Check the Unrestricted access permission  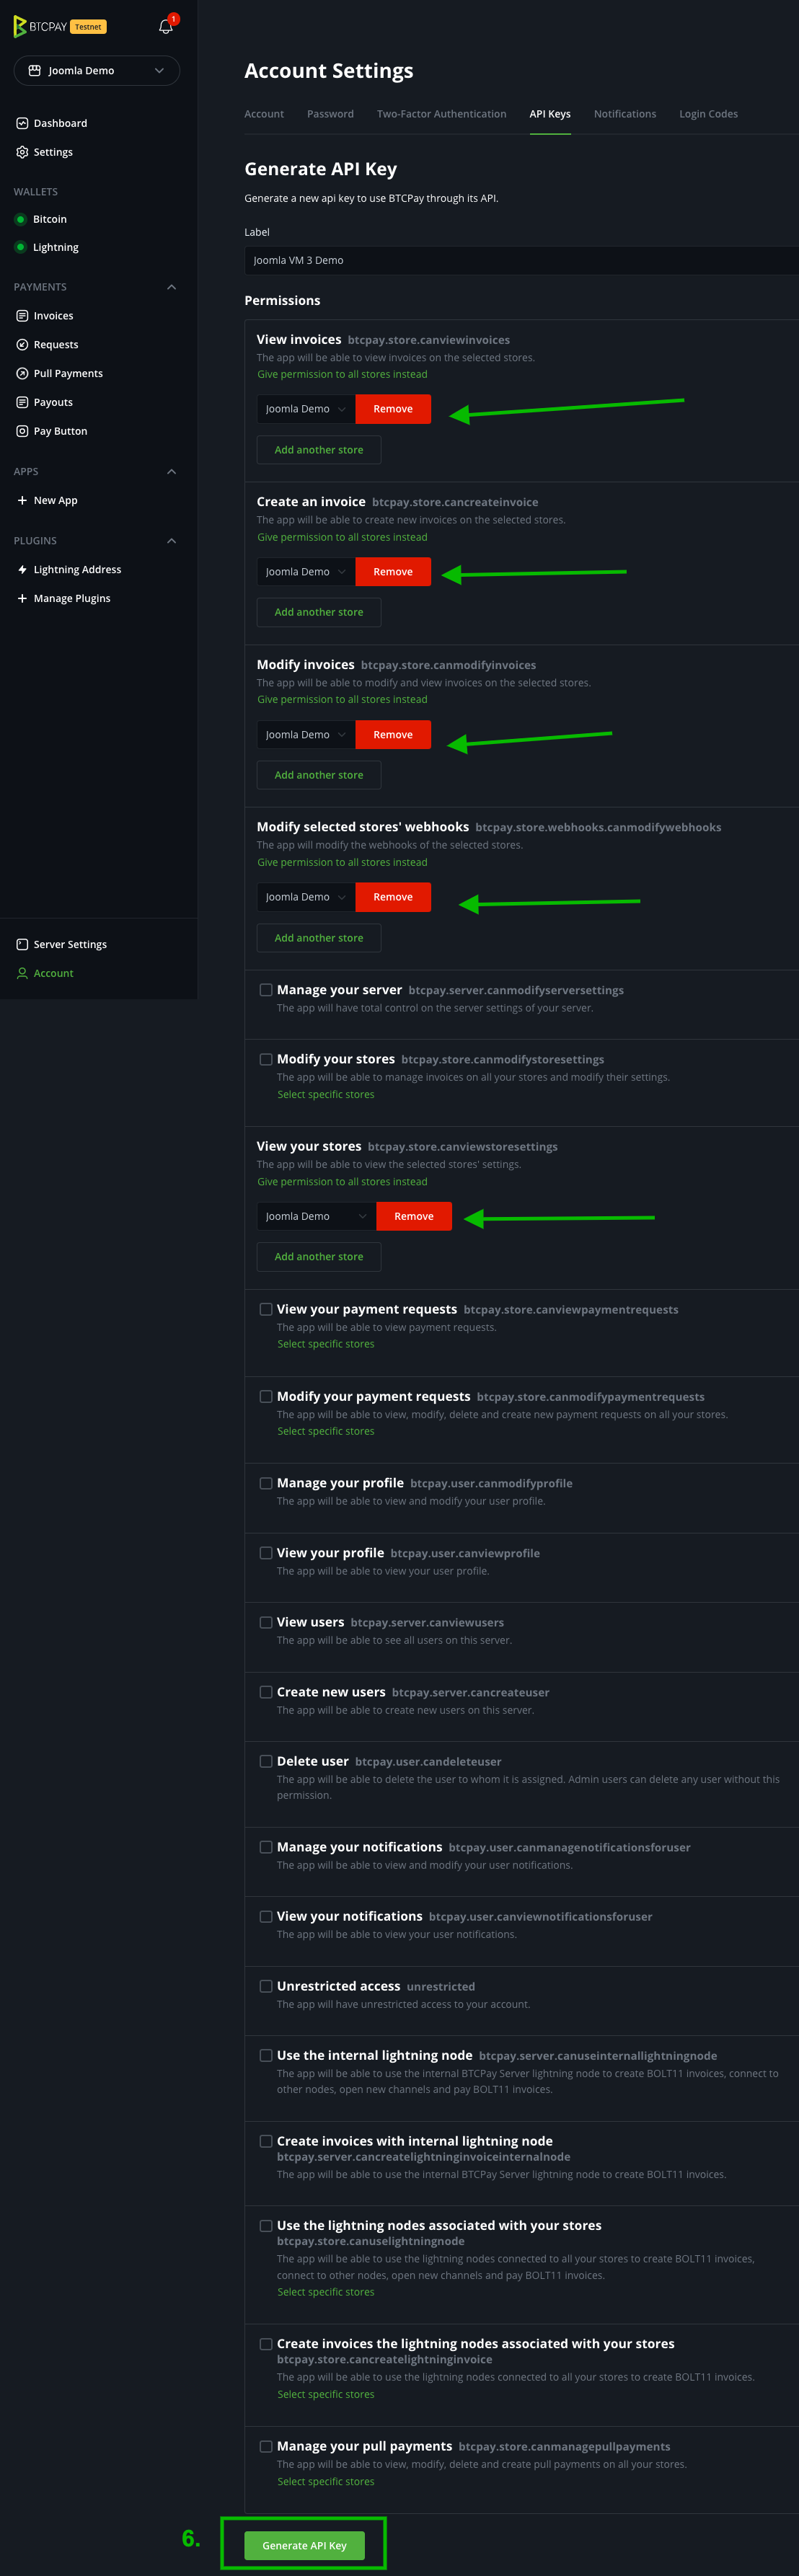[265, 1986]
